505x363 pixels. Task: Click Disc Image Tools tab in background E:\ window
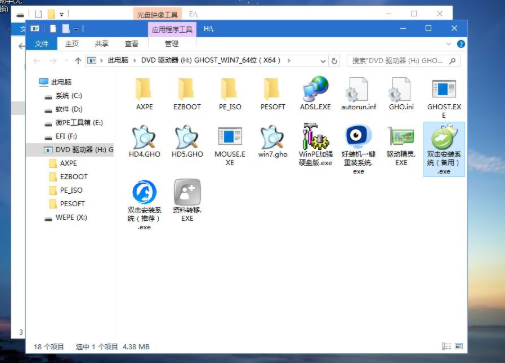[x=157, y=14]
